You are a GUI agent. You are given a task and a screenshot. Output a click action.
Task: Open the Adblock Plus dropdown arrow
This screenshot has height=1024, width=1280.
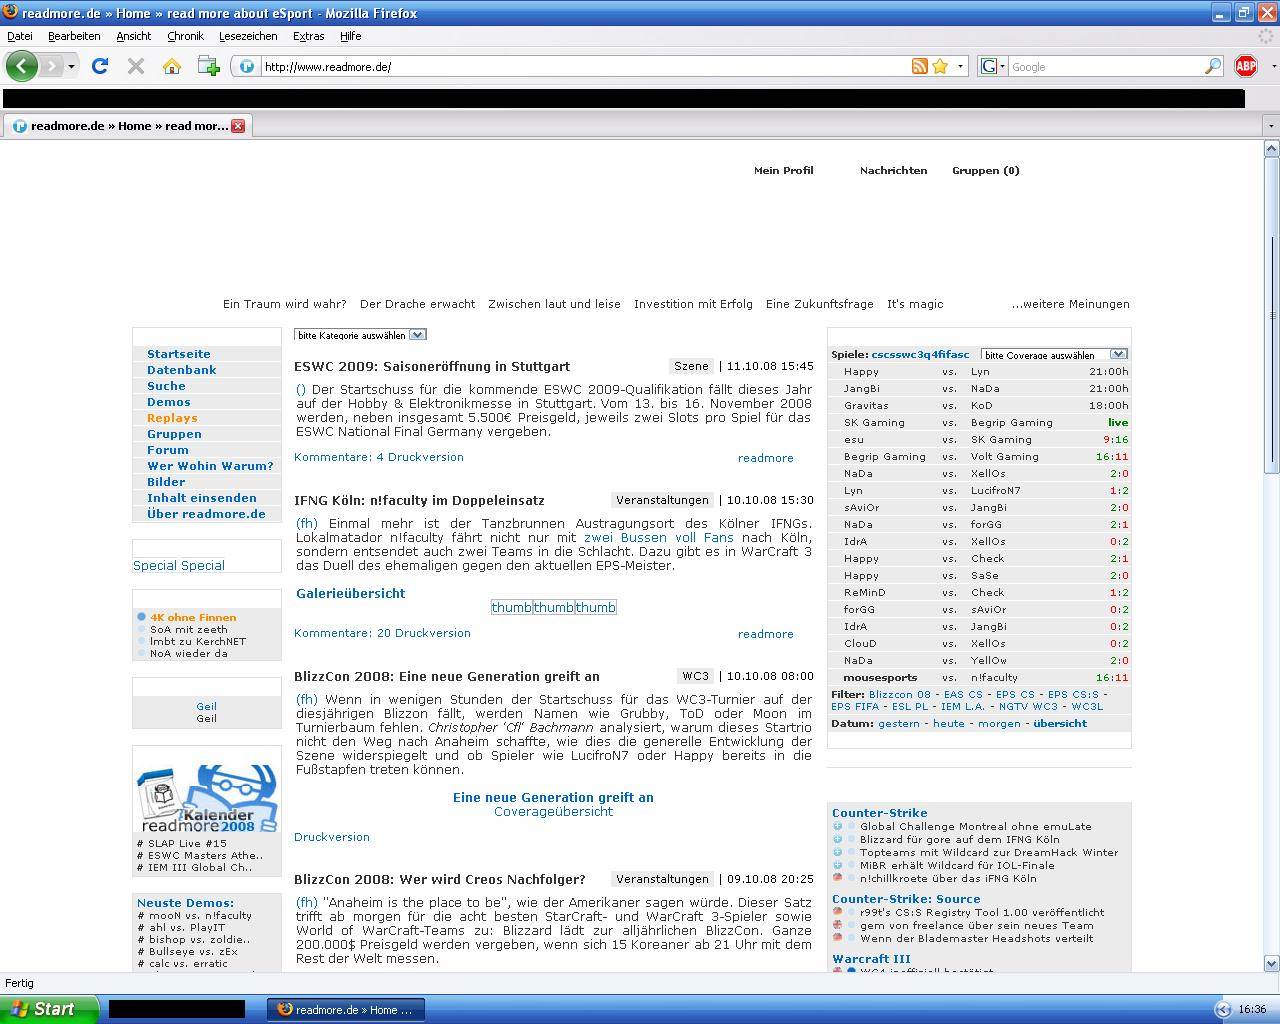(1273, 67)
